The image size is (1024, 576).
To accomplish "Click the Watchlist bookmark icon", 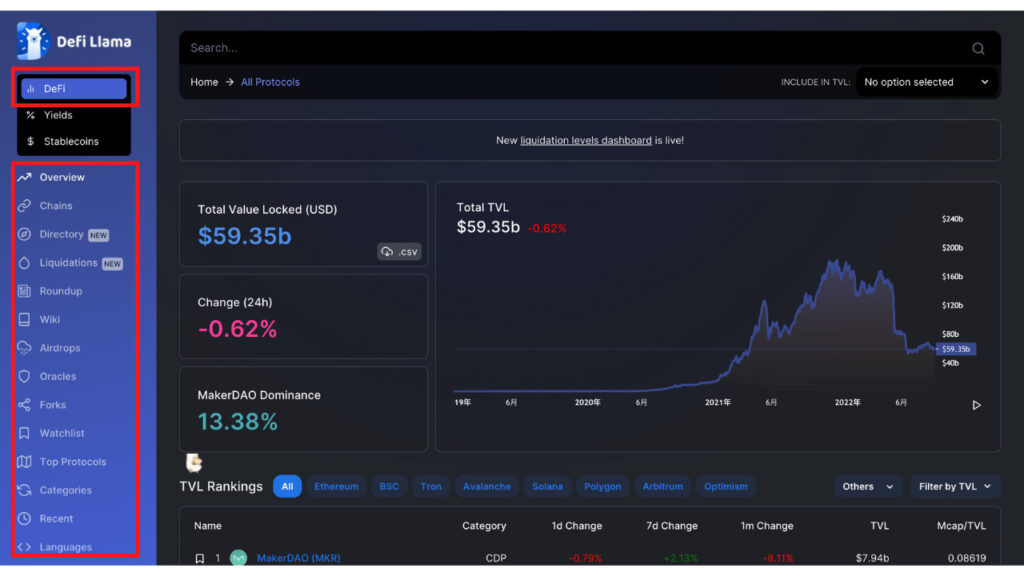I will point(24,433).
